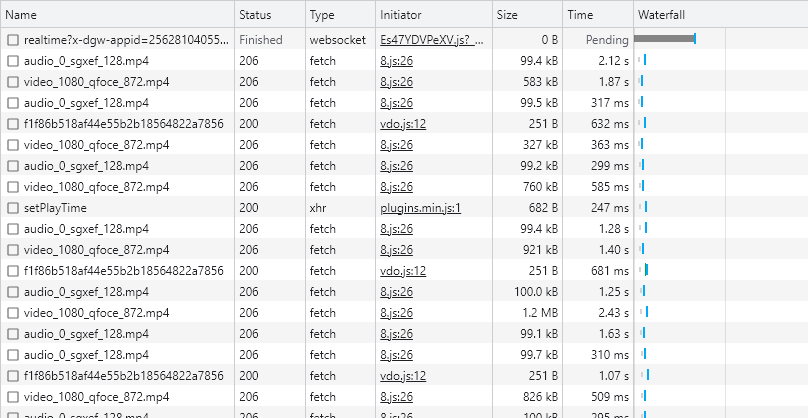808x418 pixels.
Task: Click the icon of the 760 kB video request
Action: tap(12, 187)
